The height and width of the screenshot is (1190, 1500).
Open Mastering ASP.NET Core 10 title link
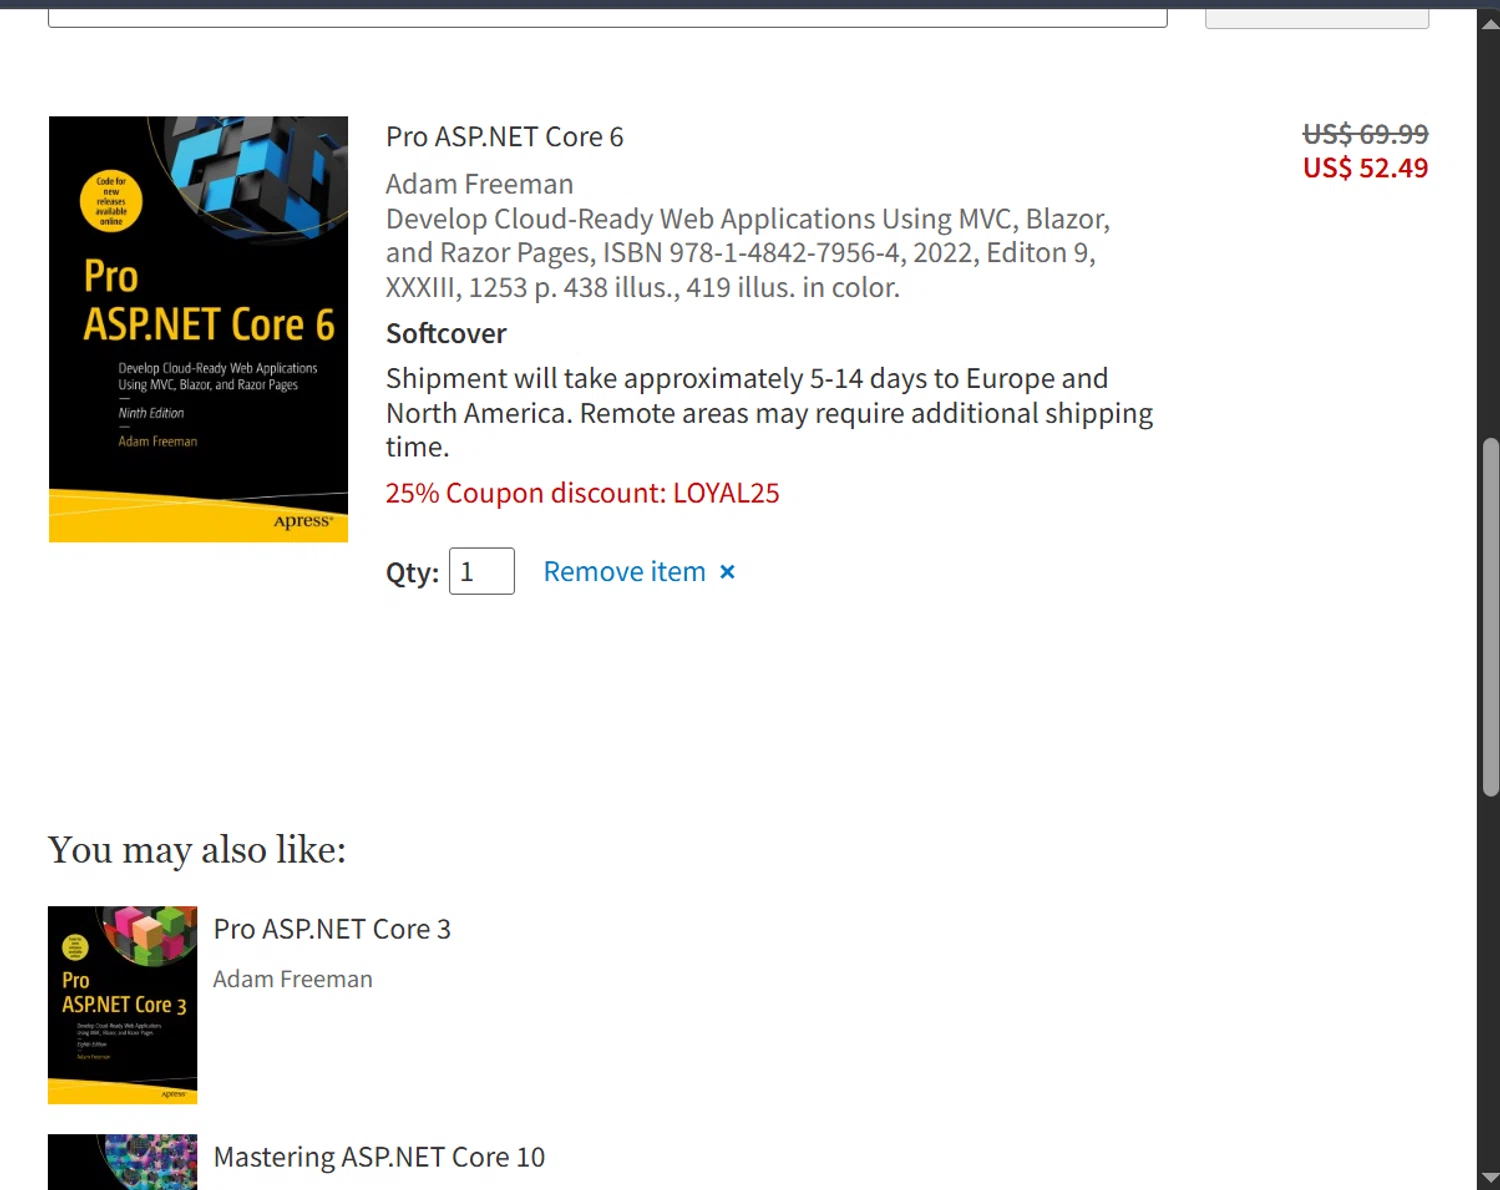point(379,1157)
